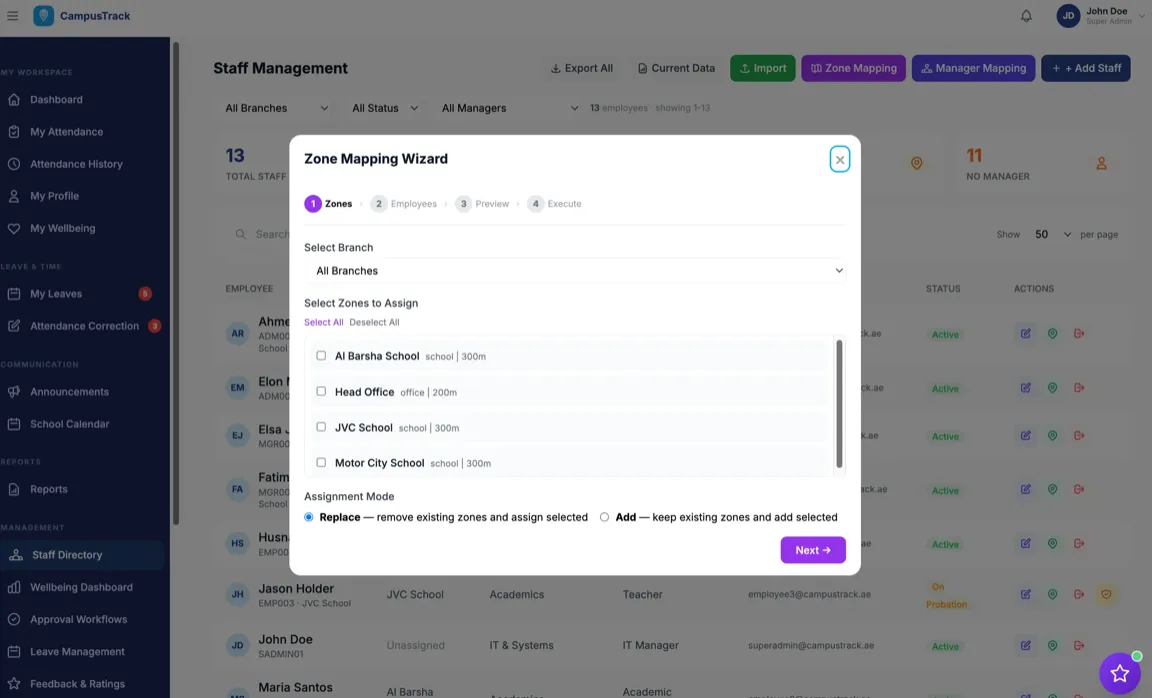Open the hamburger menu icon

13,16
